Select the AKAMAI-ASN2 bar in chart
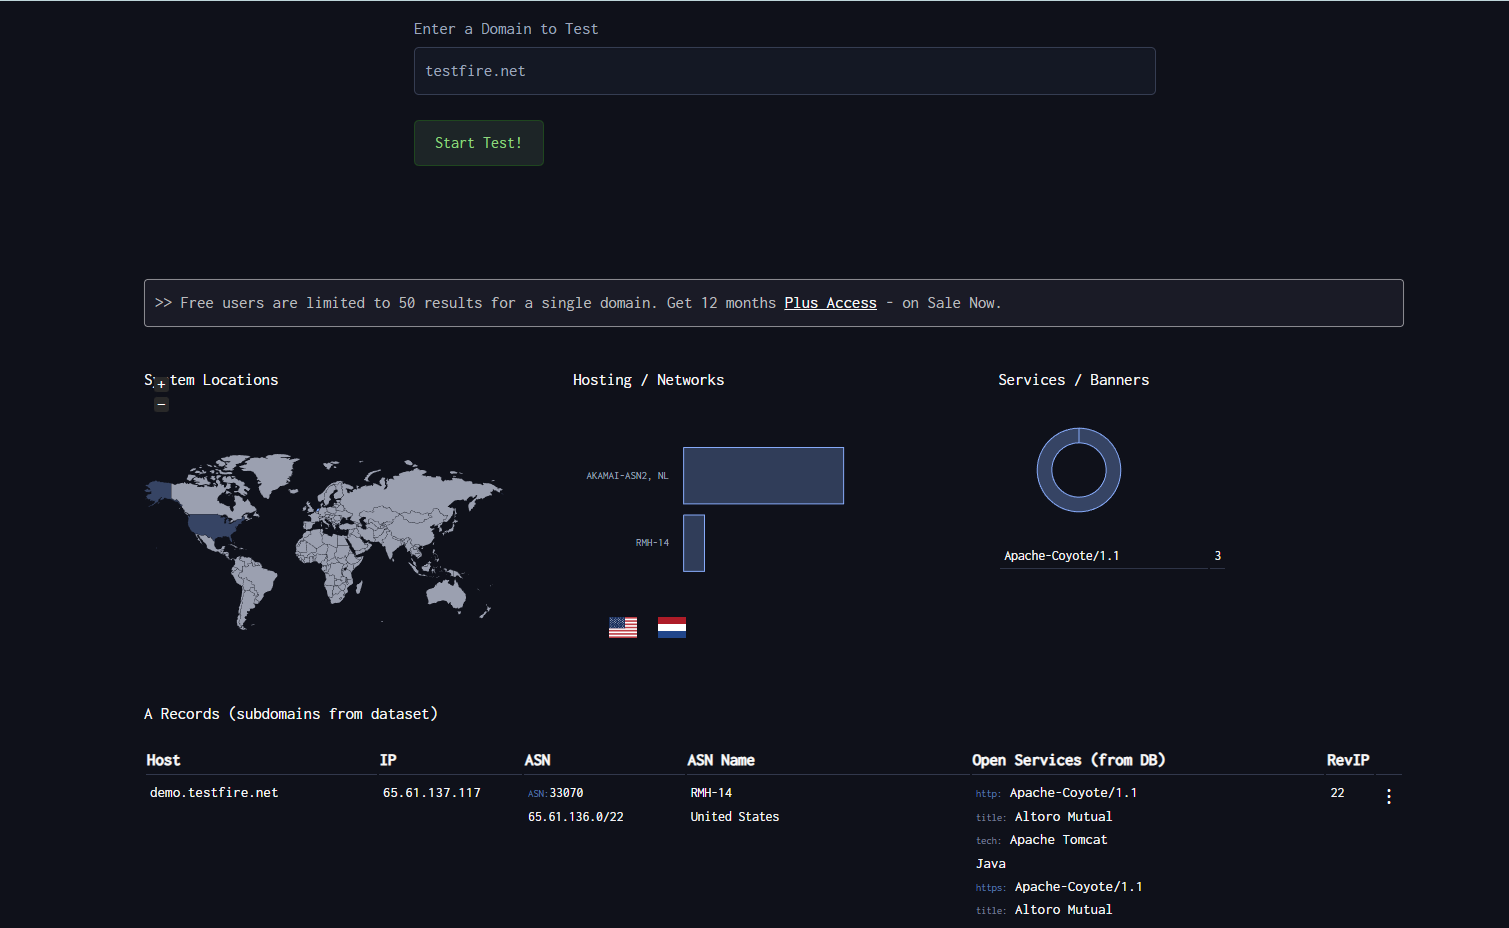This screenshot has height=928, width=1509. tap(763, 476)
